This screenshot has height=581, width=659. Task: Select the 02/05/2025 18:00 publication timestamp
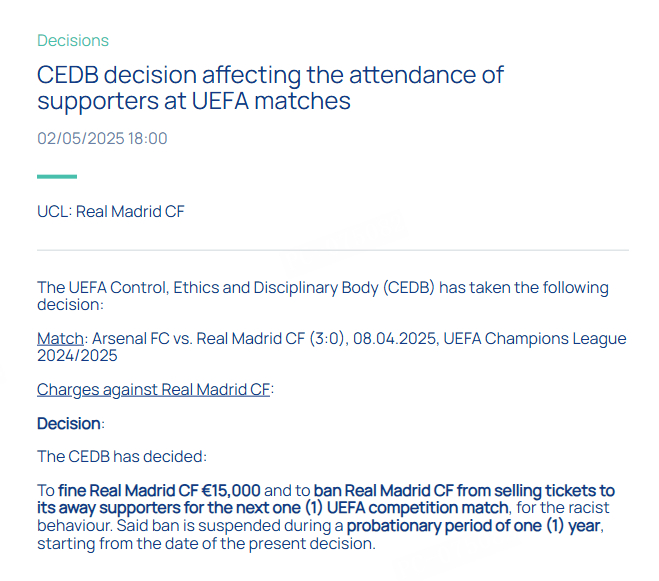point(102,138)
